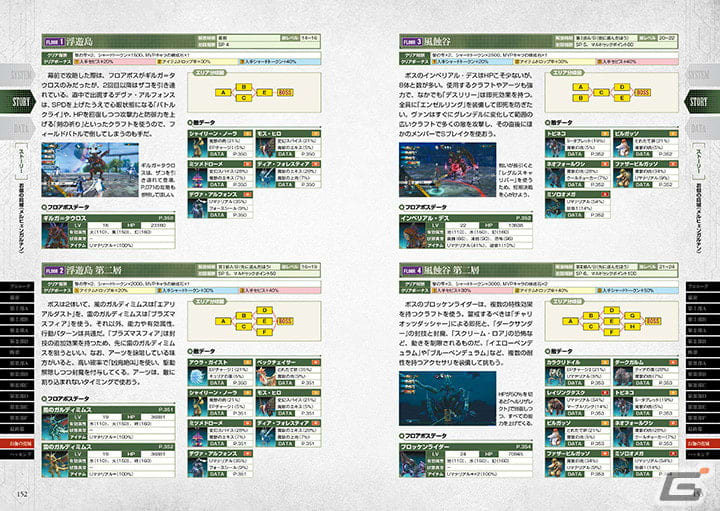Click the ギルガ＝タウロス boss portrait
720x511 pixels.
coord(55,235)
